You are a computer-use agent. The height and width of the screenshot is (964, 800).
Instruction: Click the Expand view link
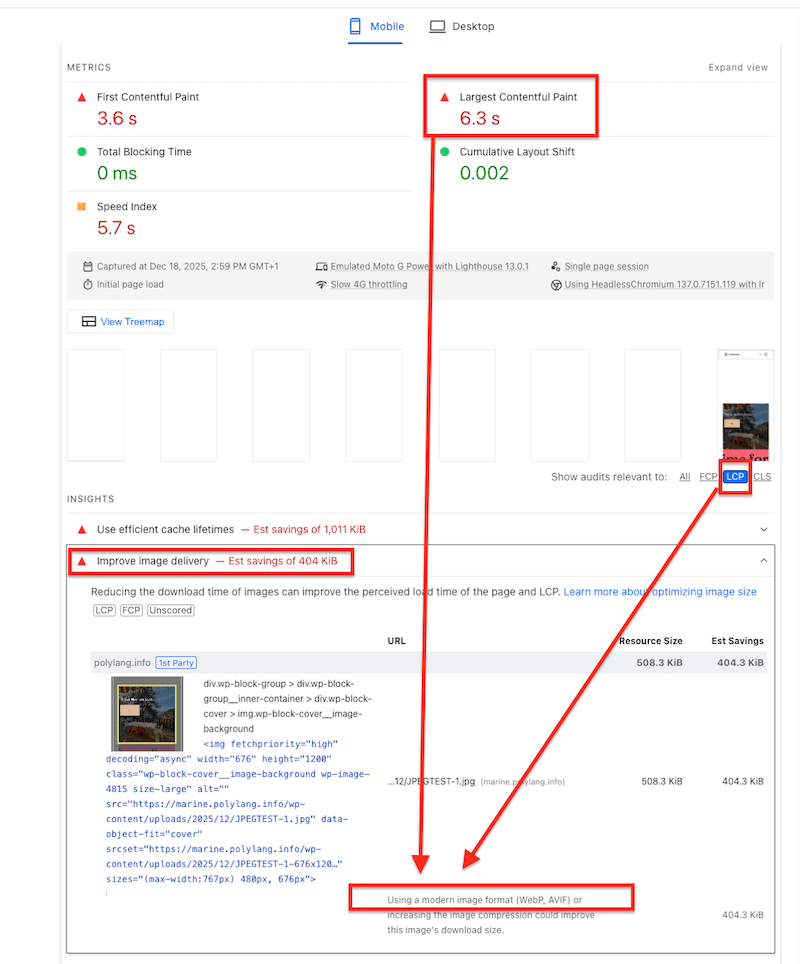[738, 68]
